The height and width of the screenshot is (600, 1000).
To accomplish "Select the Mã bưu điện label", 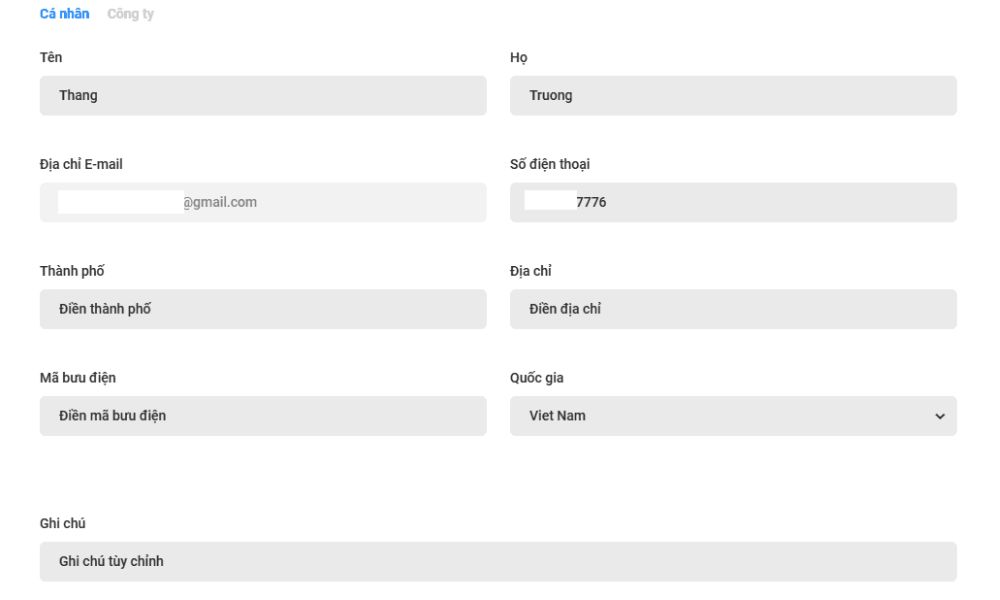I will [78, 378].
